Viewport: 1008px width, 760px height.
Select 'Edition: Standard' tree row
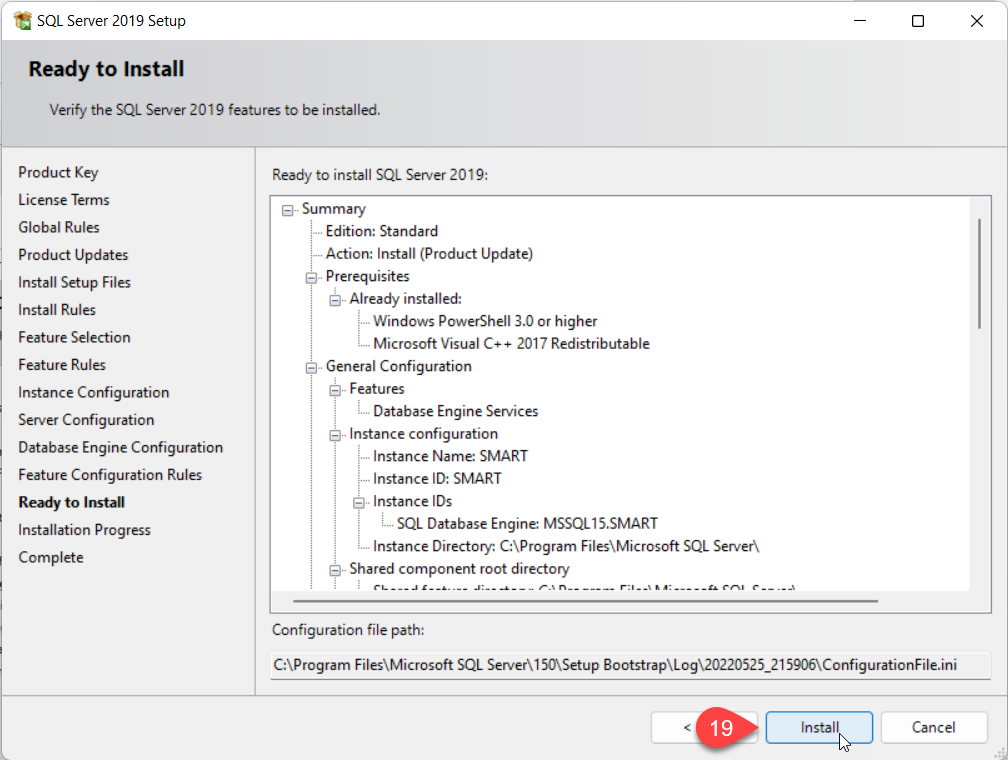[382, 231]
